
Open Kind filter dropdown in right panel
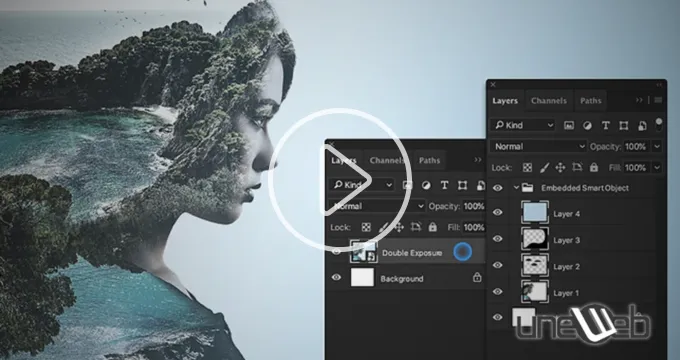[523, 125]
